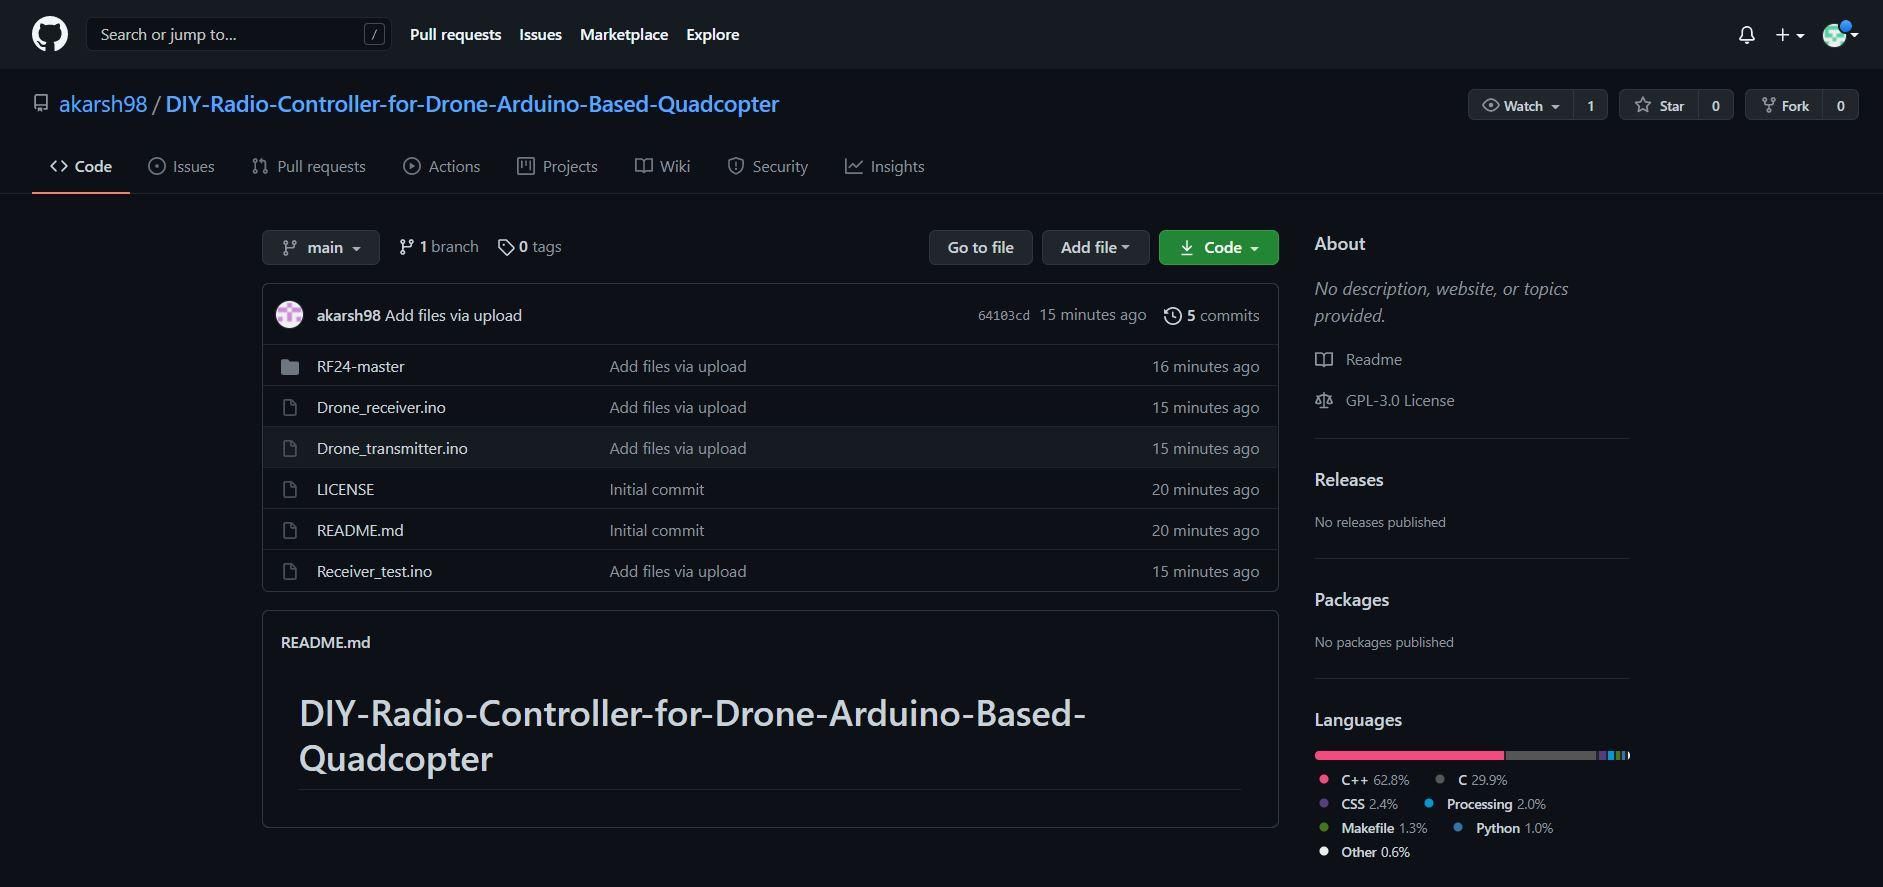The width and height of the screenshot is (1883, 887).
Task: Open the plus create-new menu
Action: (1789, 35)
